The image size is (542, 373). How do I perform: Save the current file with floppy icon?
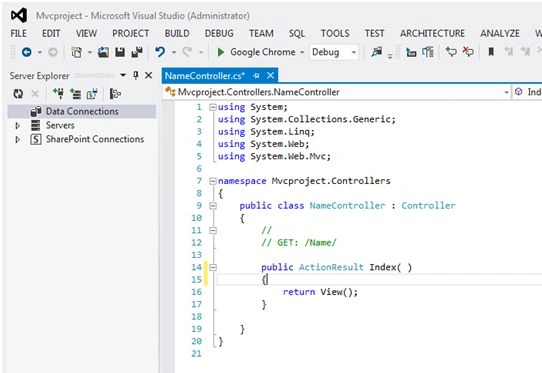click(x=120, y=52)
